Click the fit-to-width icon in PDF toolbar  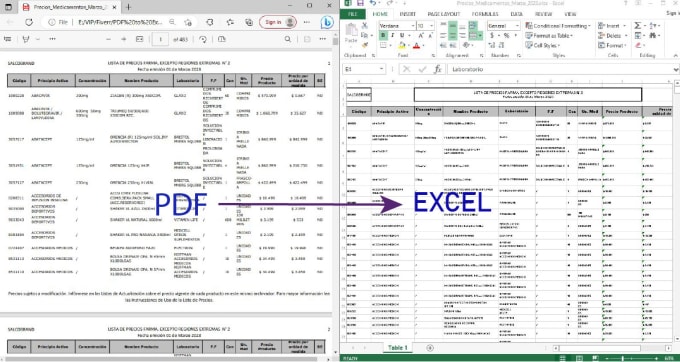point(139,39)
